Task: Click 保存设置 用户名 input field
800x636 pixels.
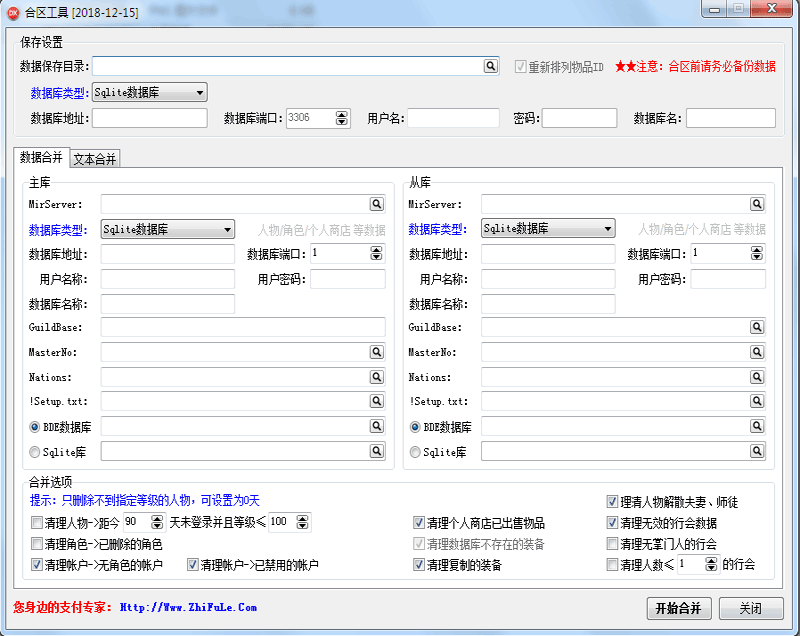Action: coord(453,118)
